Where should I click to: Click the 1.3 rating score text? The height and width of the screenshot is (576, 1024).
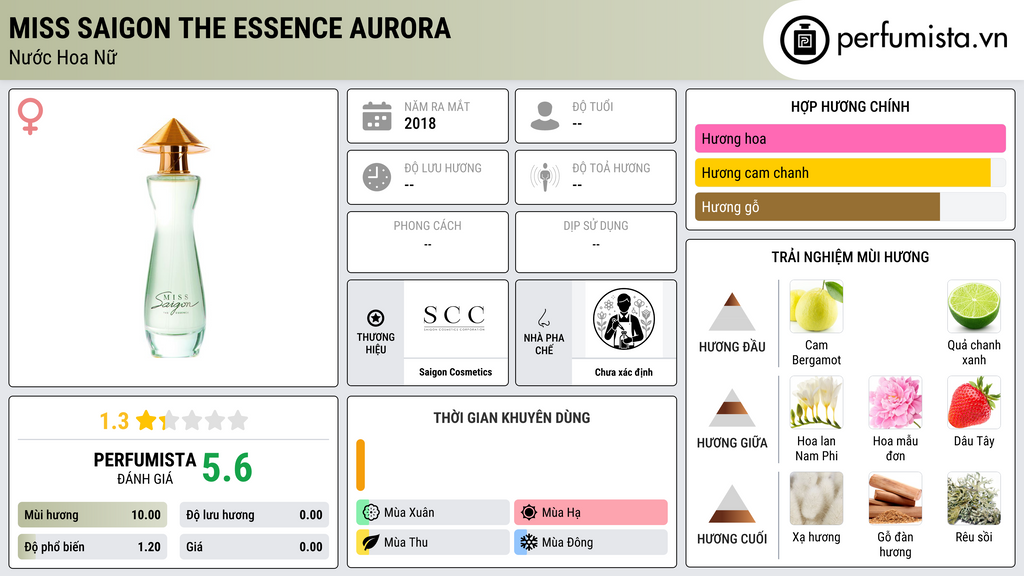114,421
